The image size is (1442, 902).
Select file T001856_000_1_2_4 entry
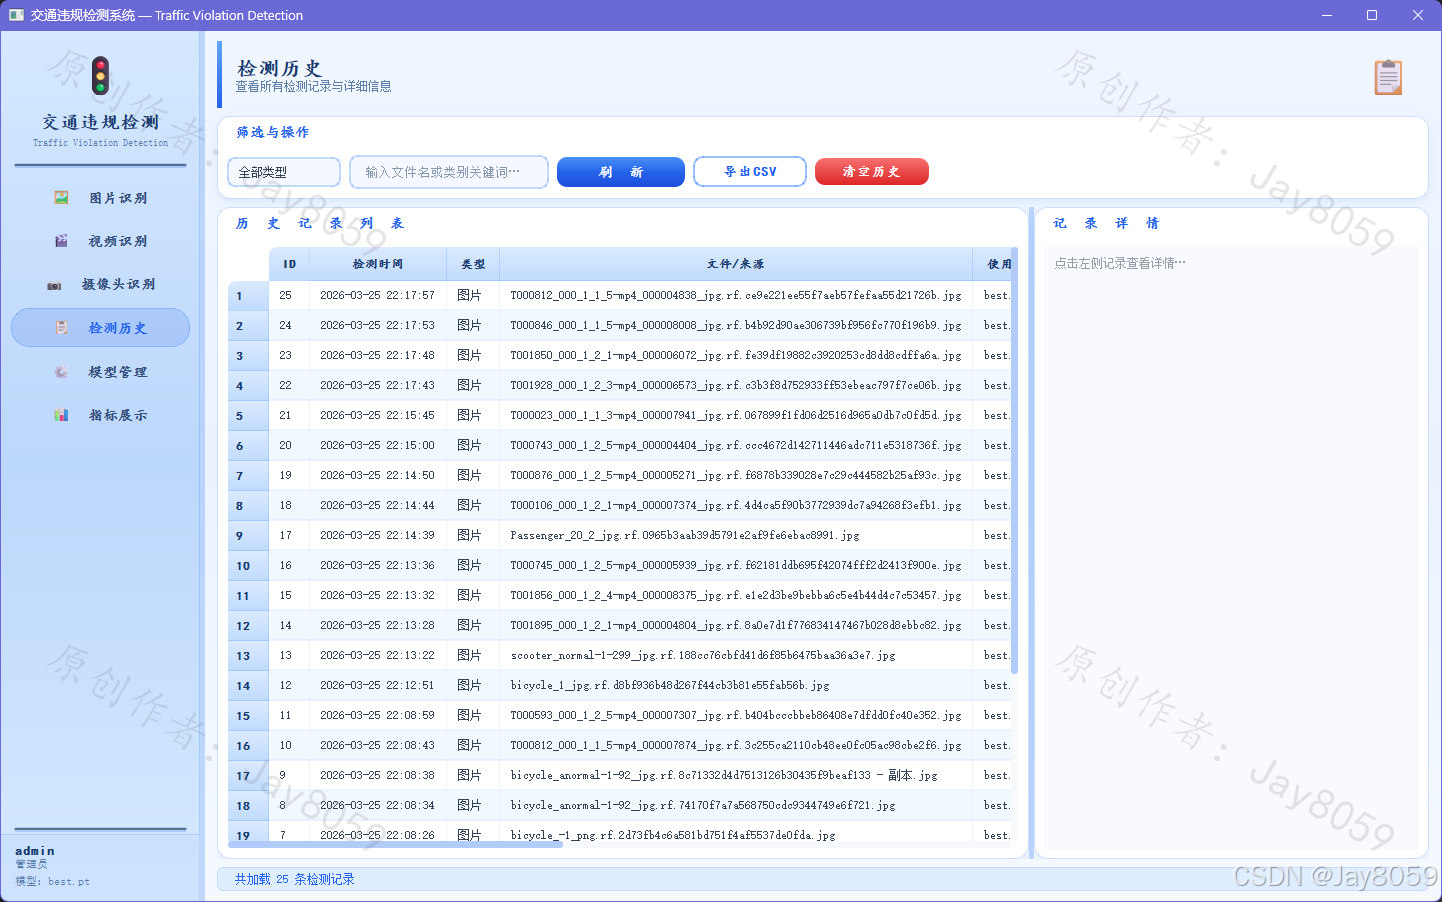[736, 595]
